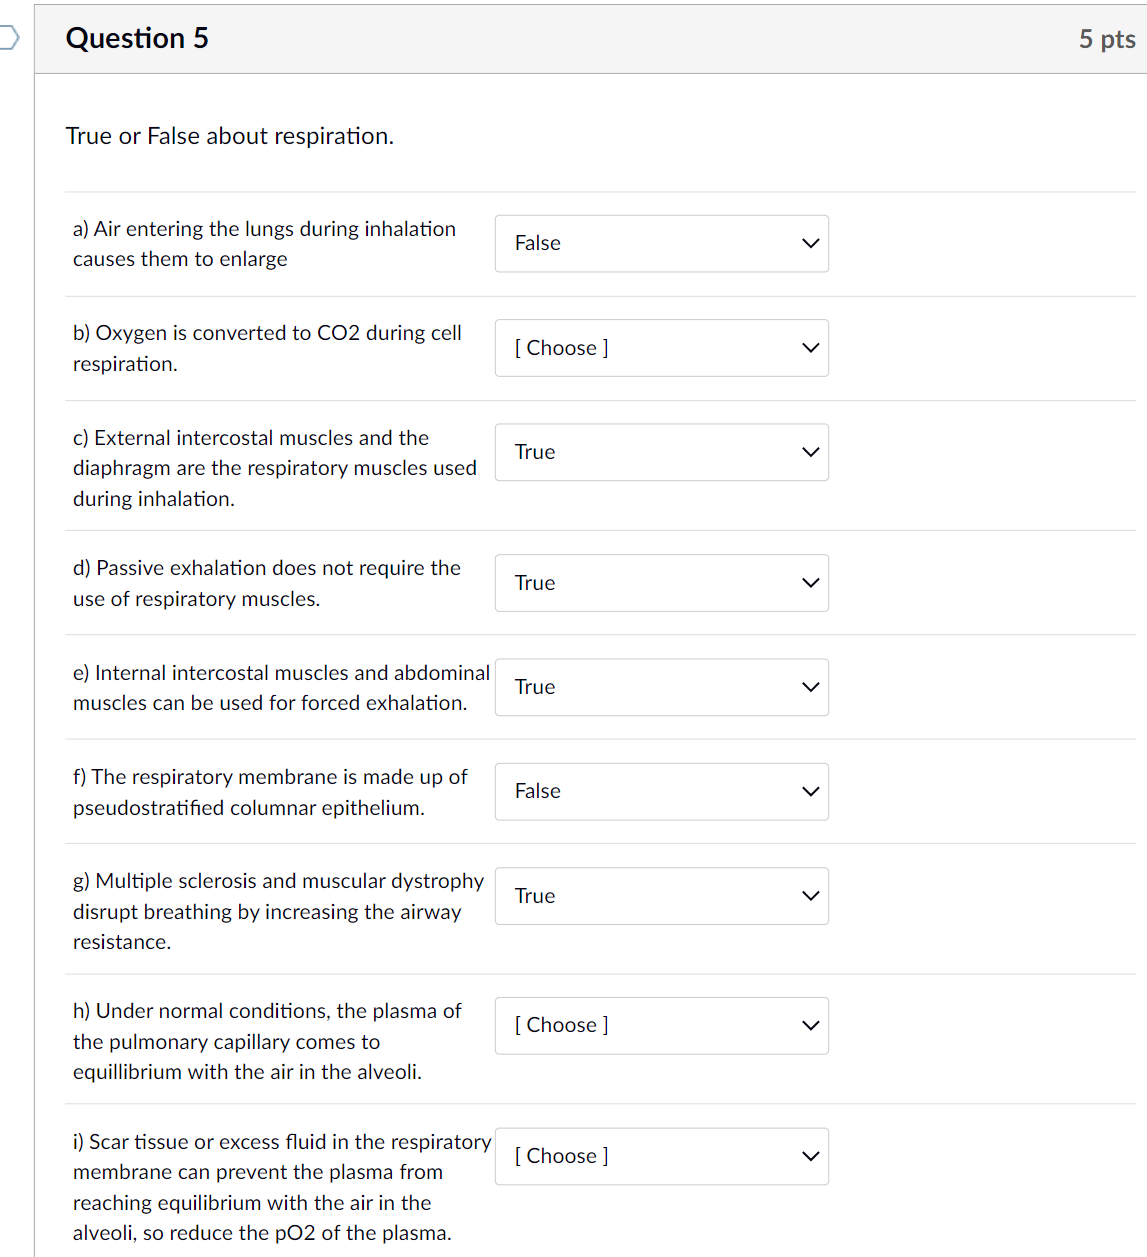Click the 'True or False about respiration' prompt
Image resolution: width=1147 pixels, height=1257 pixels.
229,136
